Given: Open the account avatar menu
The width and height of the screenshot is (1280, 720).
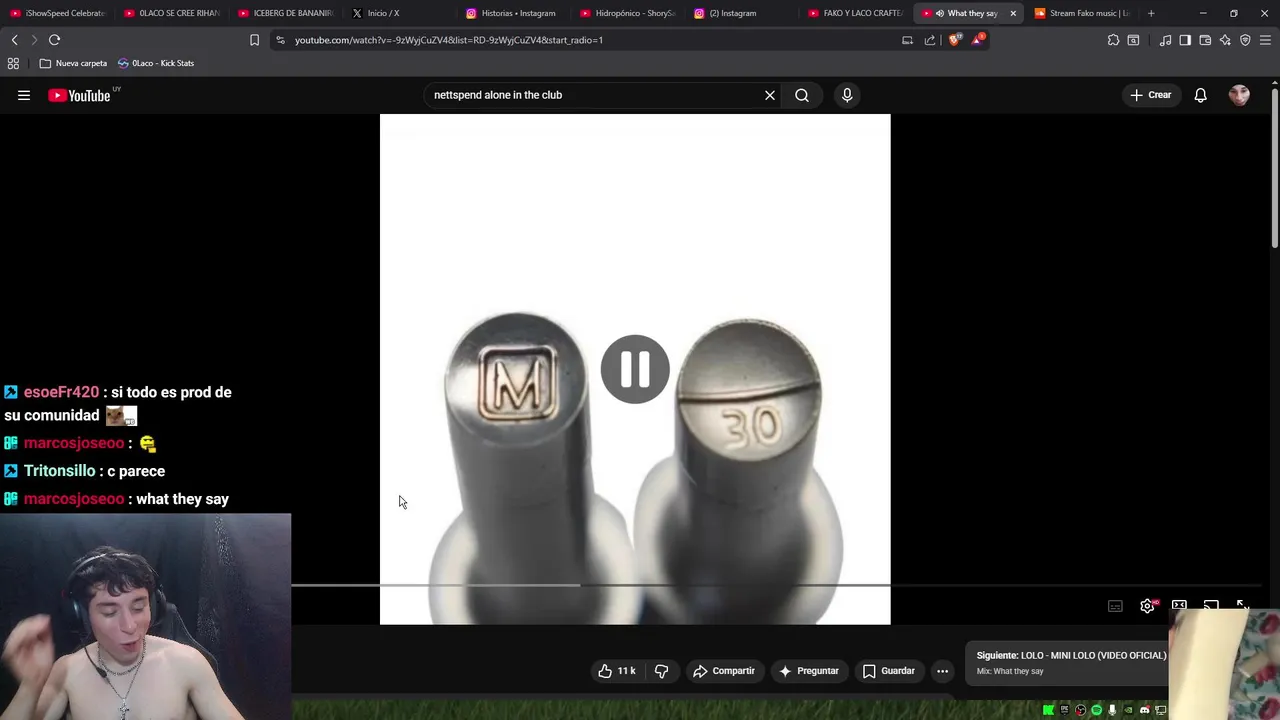Looking at the screenshot, I should click(1239, 95).
